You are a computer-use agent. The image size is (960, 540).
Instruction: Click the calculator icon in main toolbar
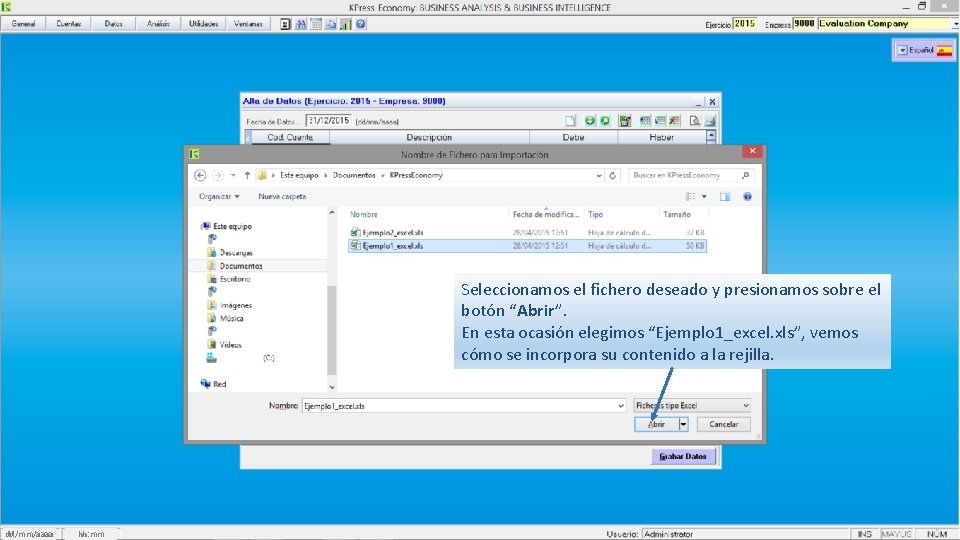285,24
